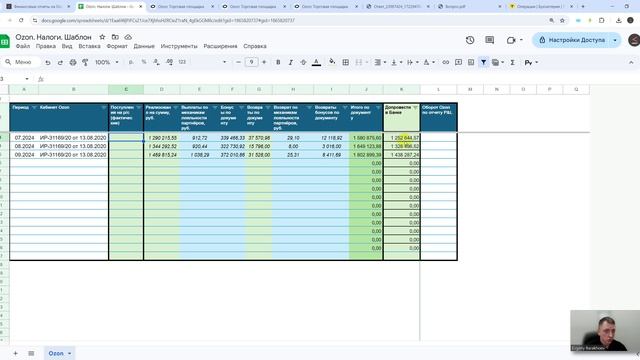Open filter on Период header
The width and height of the screenshot is (640, 360).
click(34, 108)
